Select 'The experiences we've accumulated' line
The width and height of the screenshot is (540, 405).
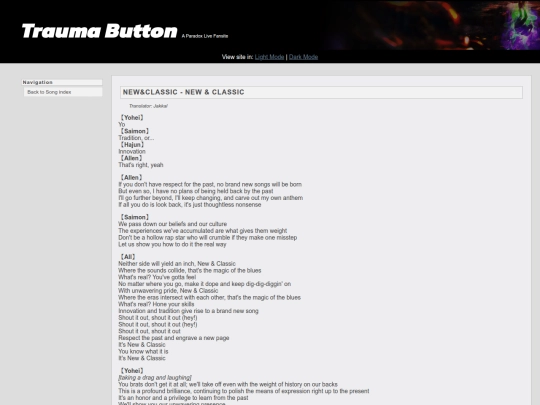pyautogui.click(x=202, y=231)
